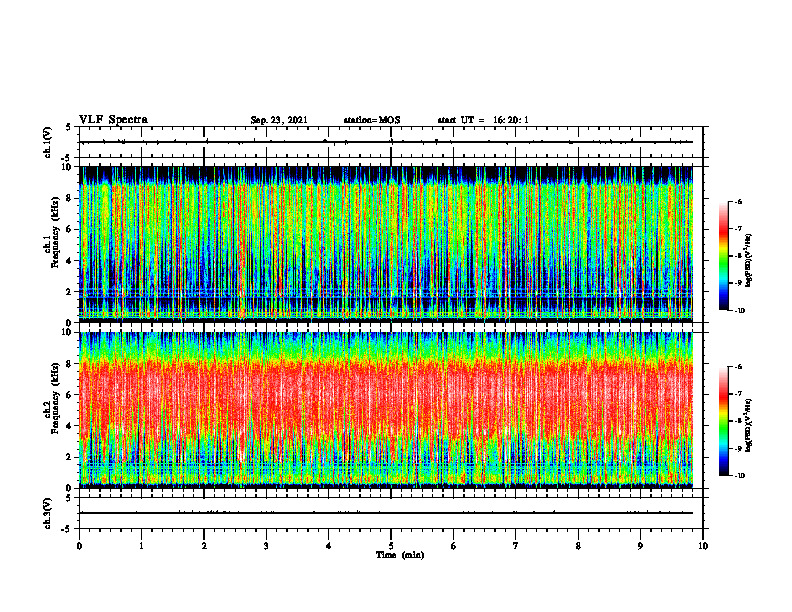
Task: Click the 4 kHz tick on ch.2 frequency axis
Action: [70, 426]
